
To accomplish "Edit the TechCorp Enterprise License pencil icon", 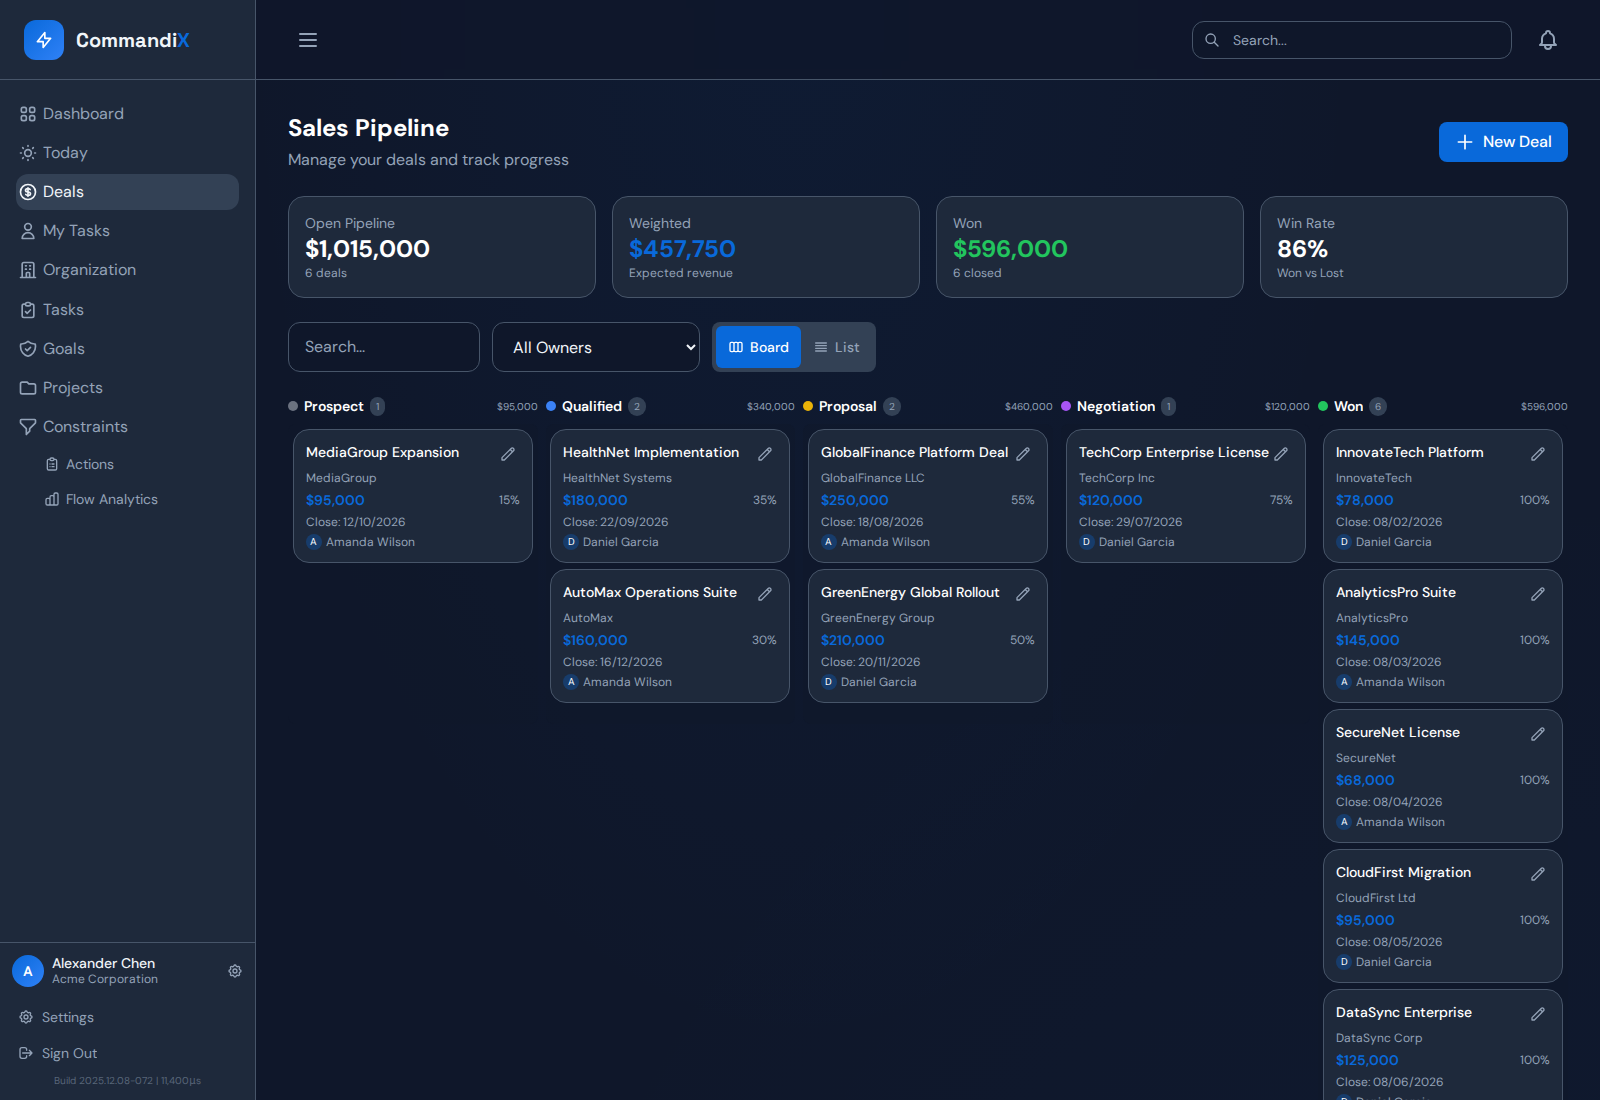I will (1281, 454).
